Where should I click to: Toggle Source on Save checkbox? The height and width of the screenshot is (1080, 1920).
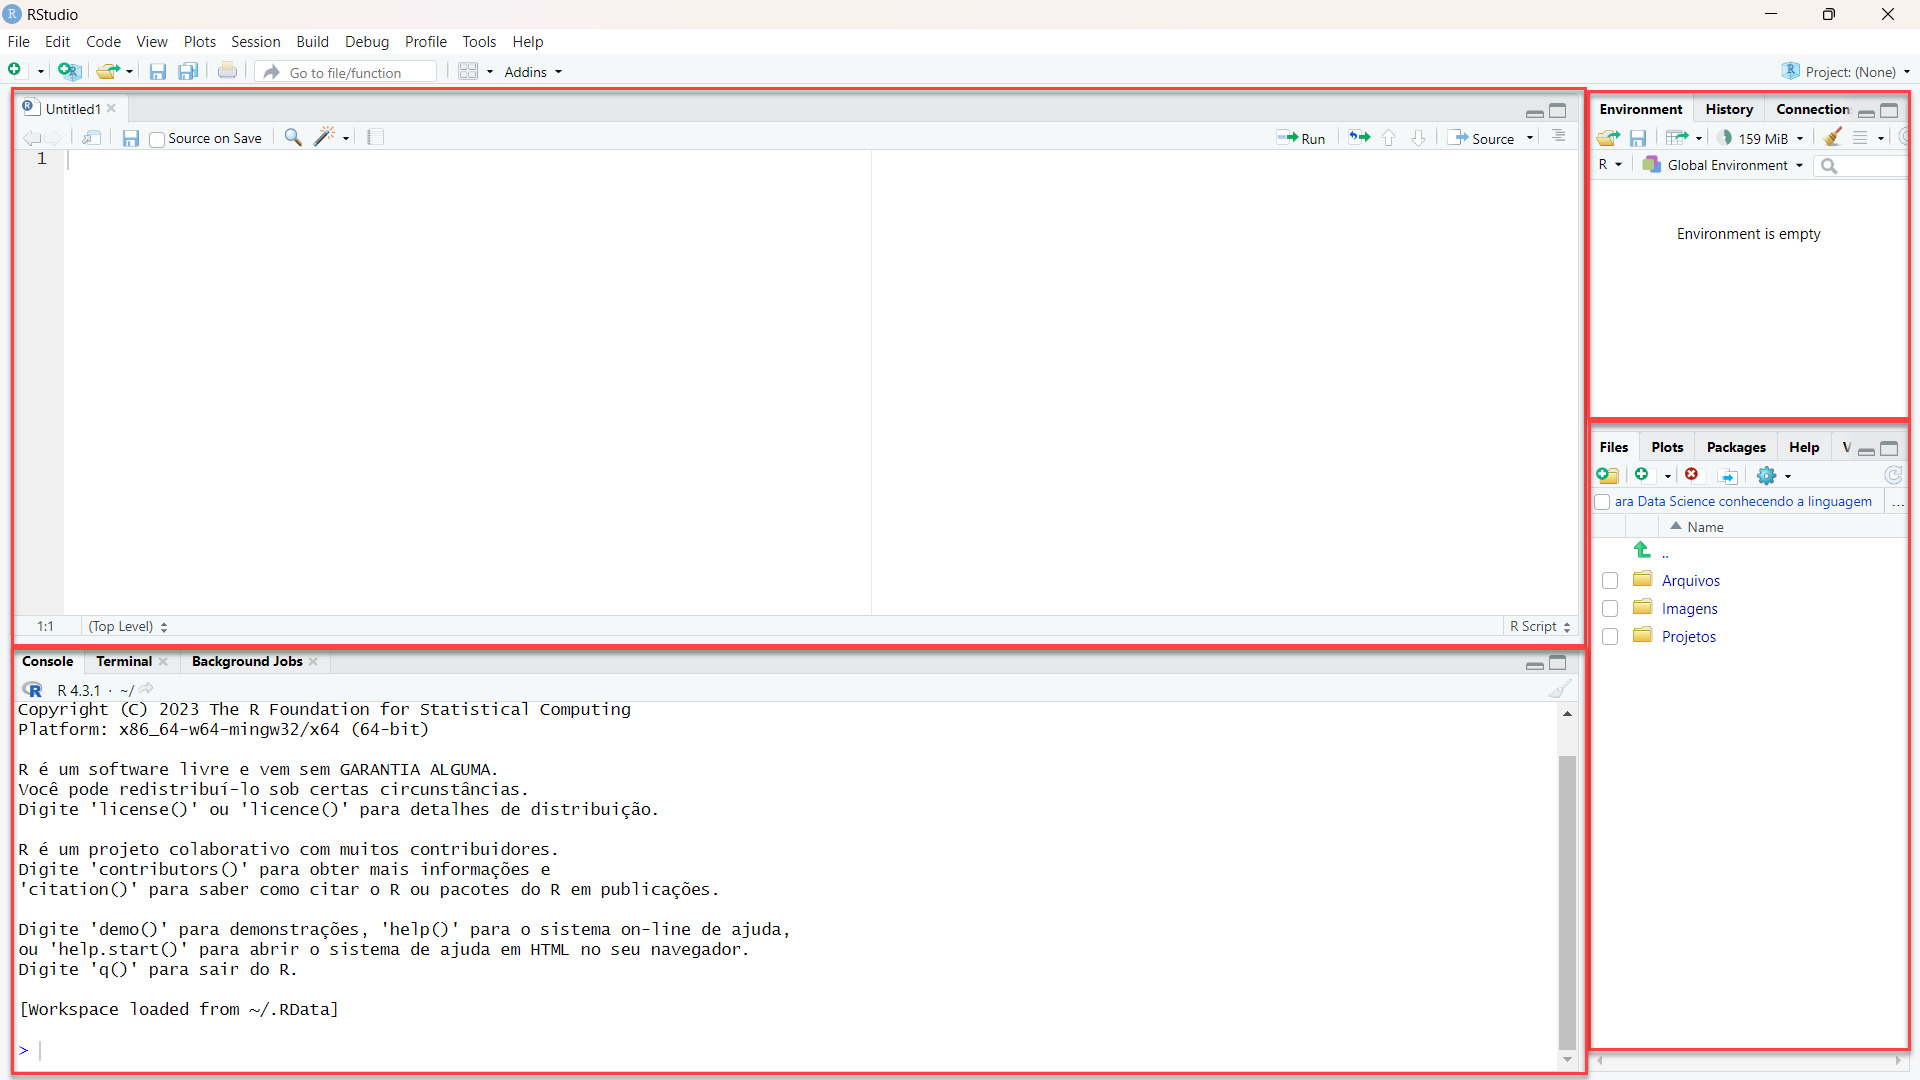coord(157,139)
